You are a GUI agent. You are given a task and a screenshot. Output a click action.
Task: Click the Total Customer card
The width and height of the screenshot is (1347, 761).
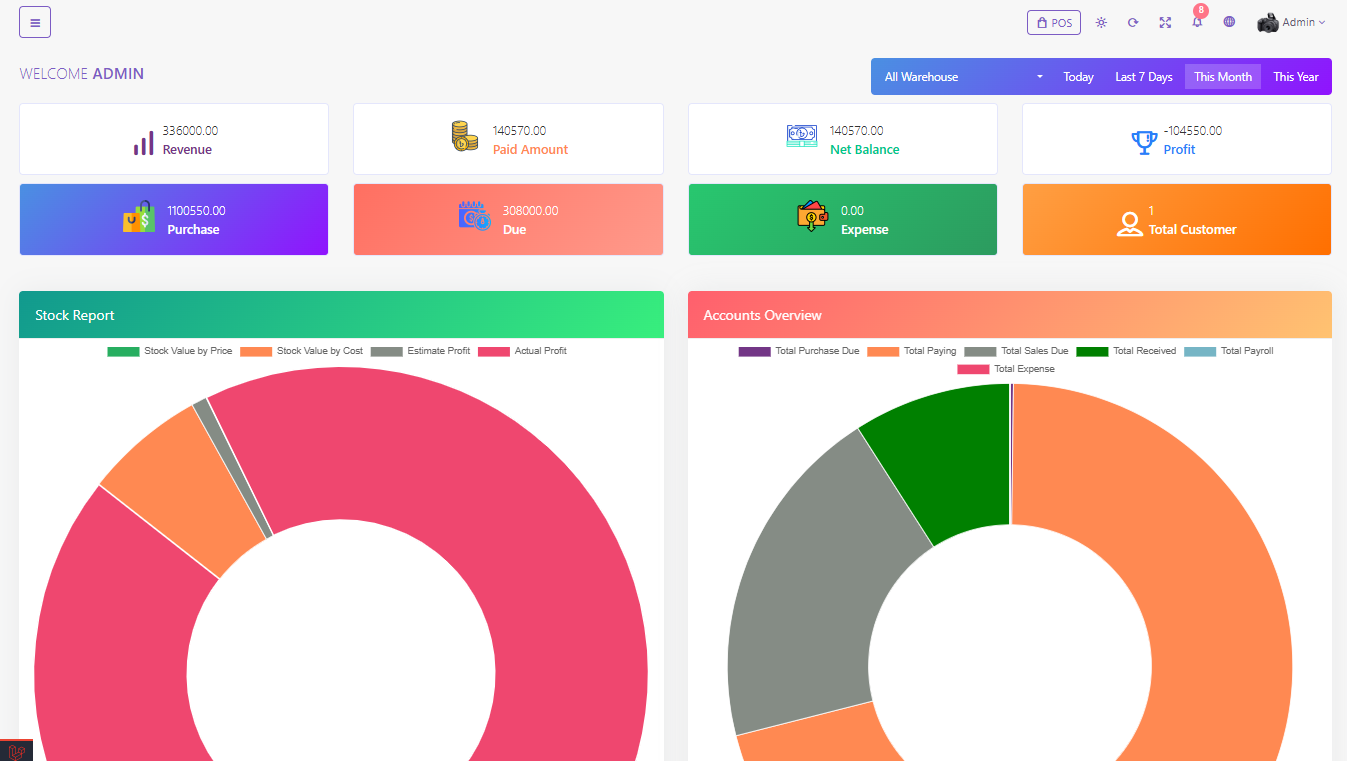1176,220
